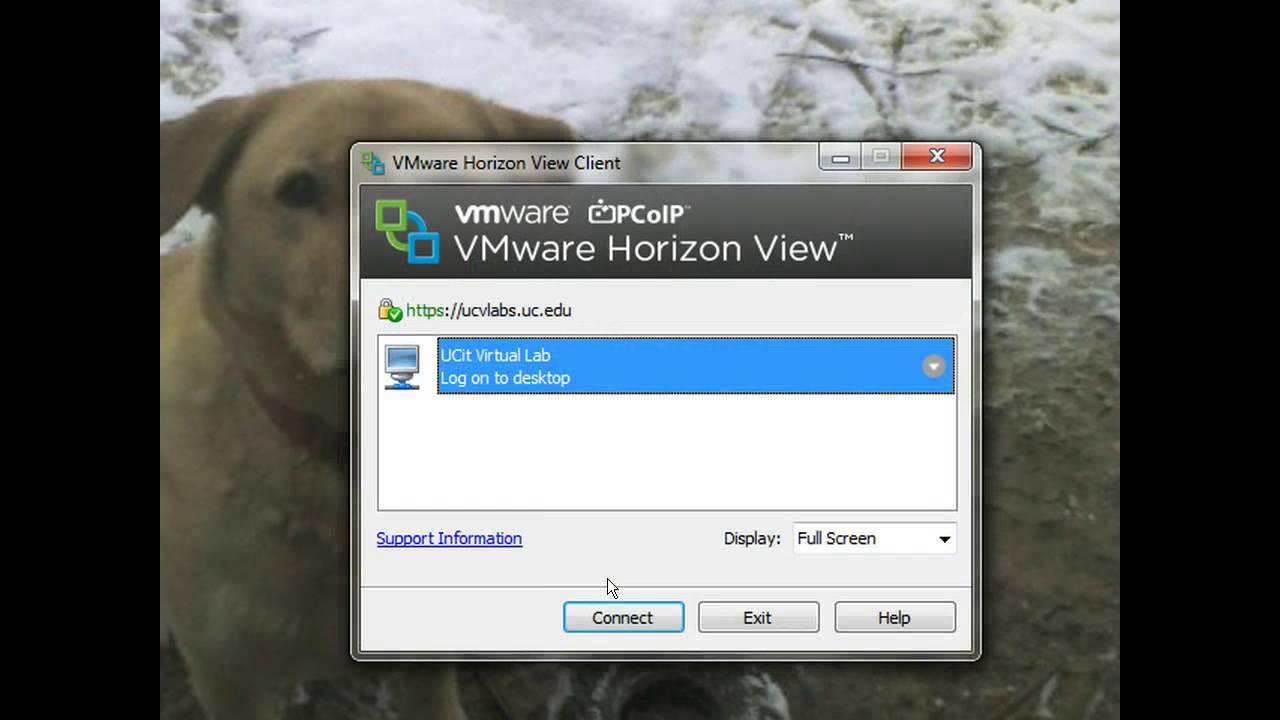
Task: Click the VMware Horizon View Client title bar icon
Action: 373,162
